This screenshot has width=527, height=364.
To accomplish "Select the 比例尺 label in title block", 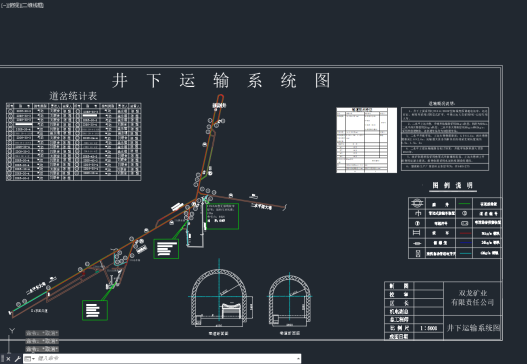I will tap(399, 328).
